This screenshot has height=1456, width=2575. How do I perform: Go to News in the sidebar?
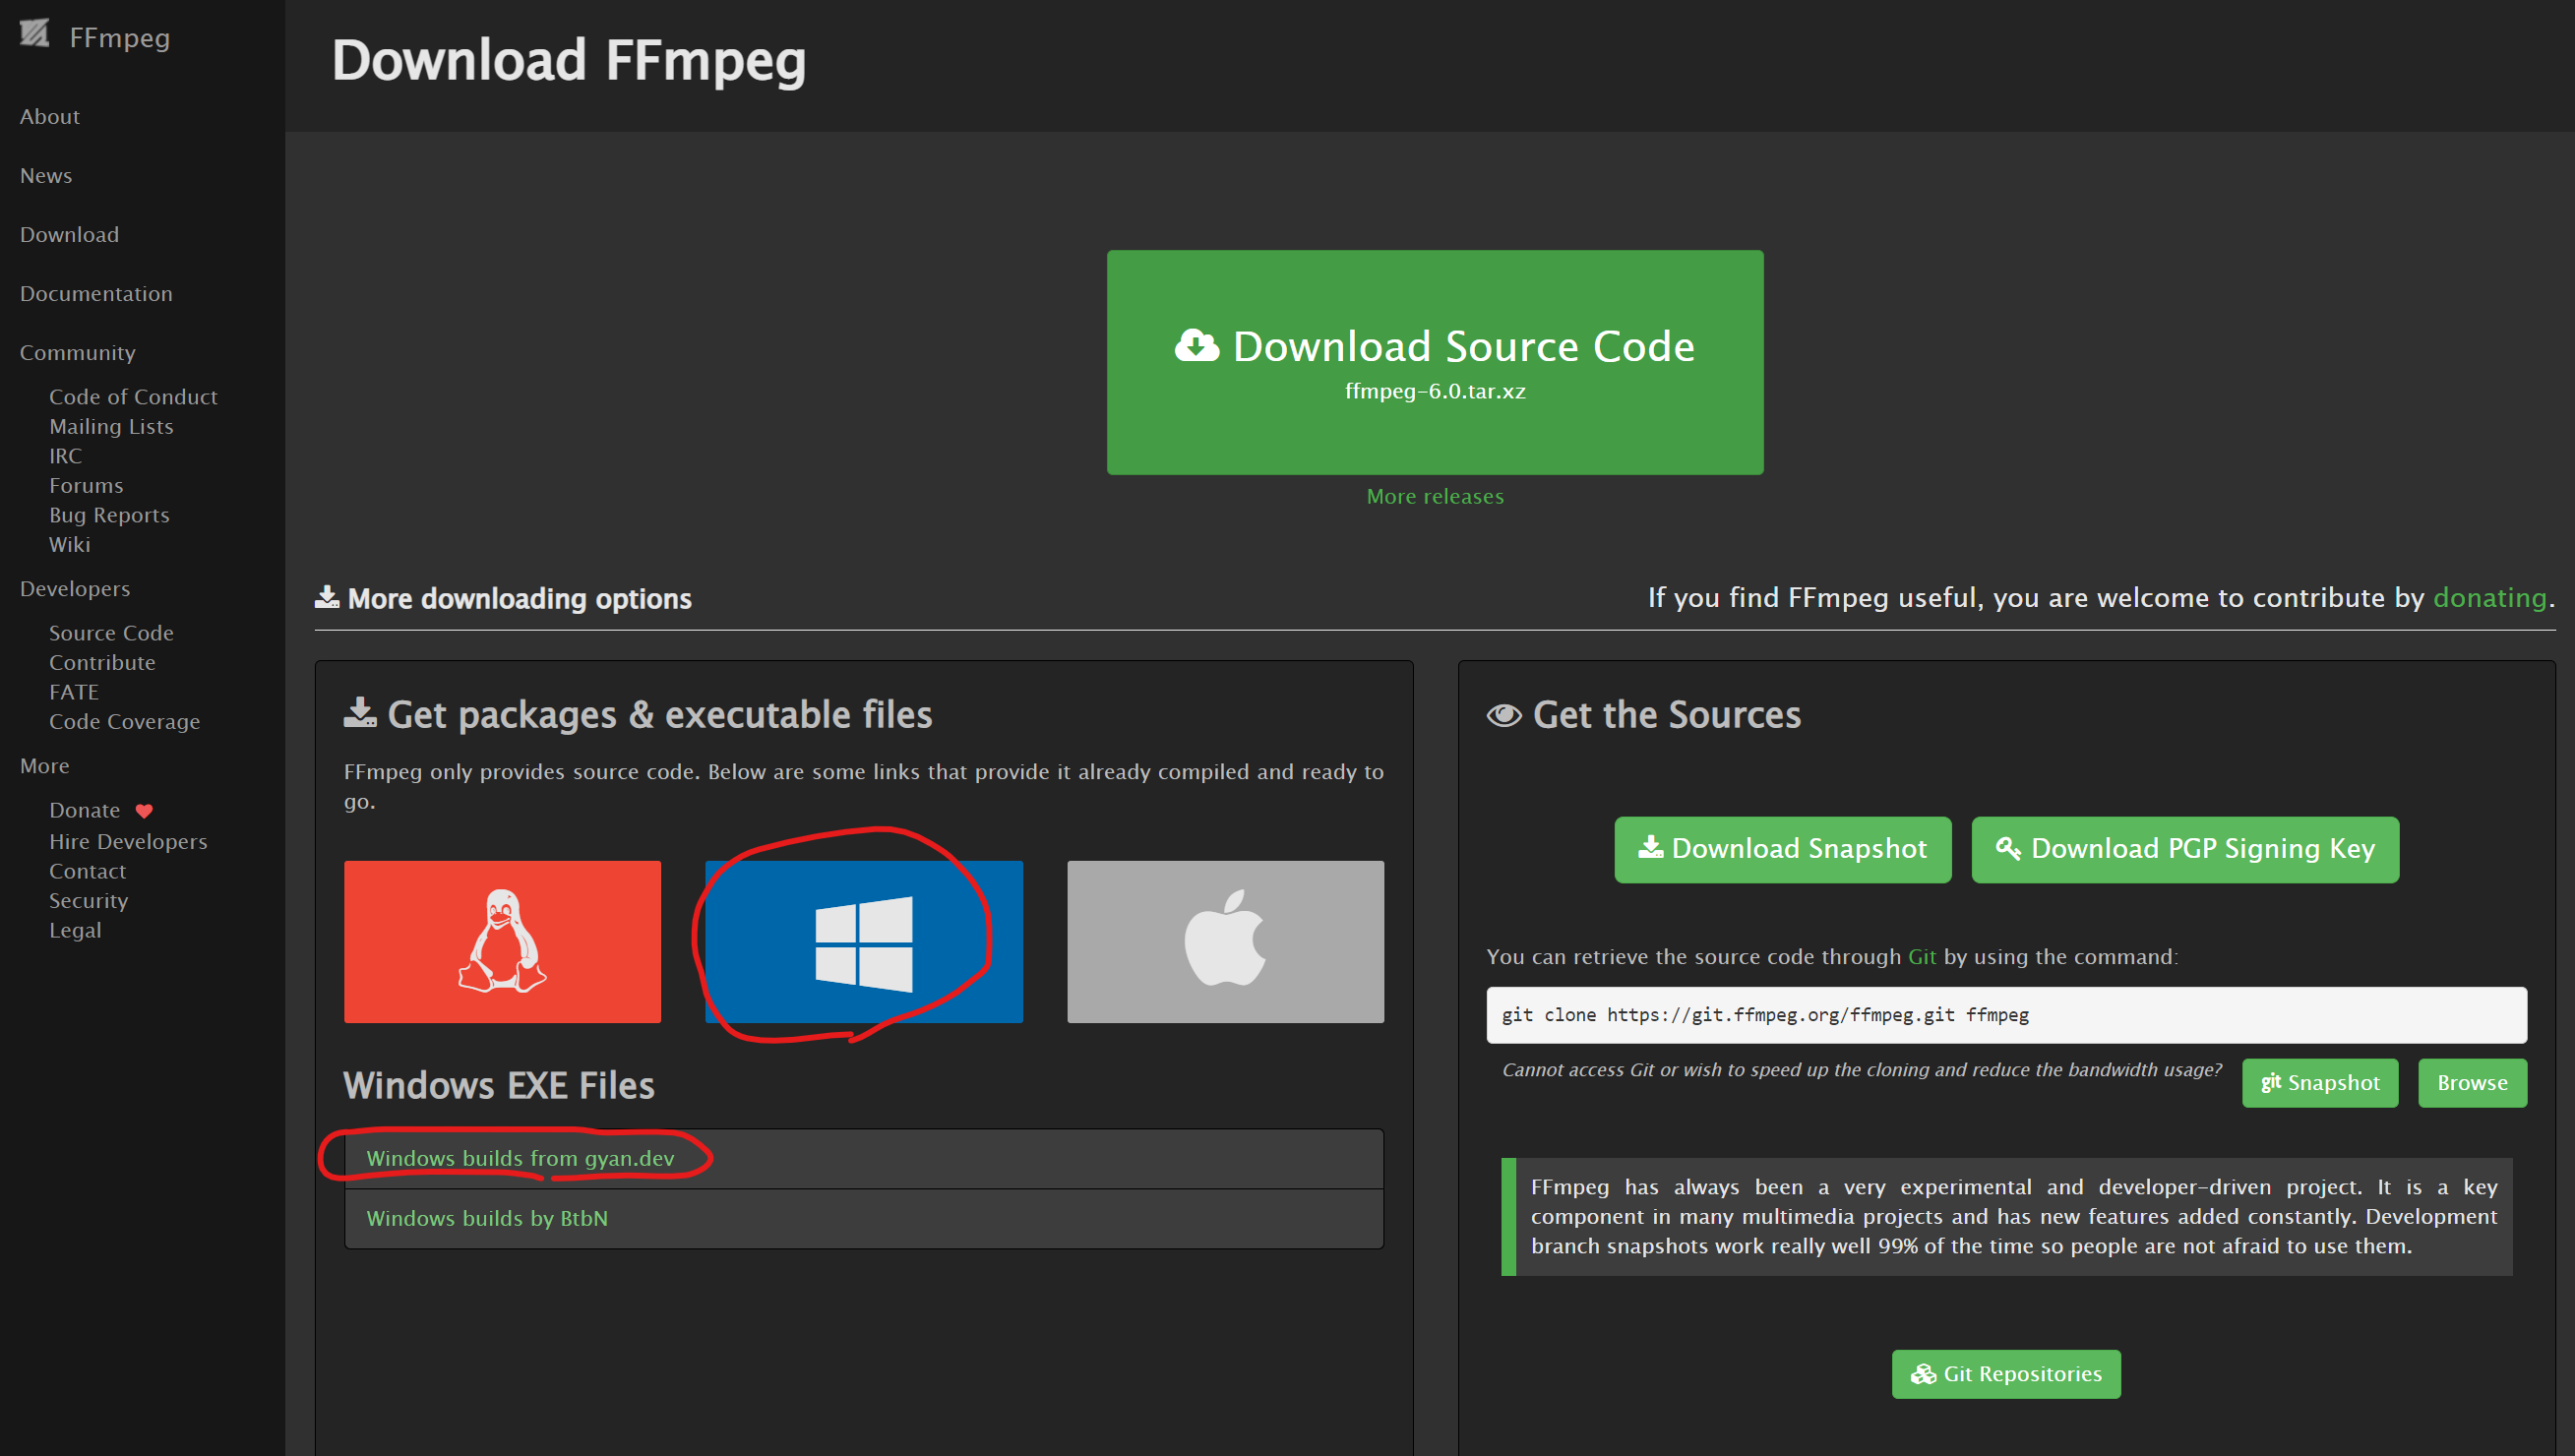46,176
